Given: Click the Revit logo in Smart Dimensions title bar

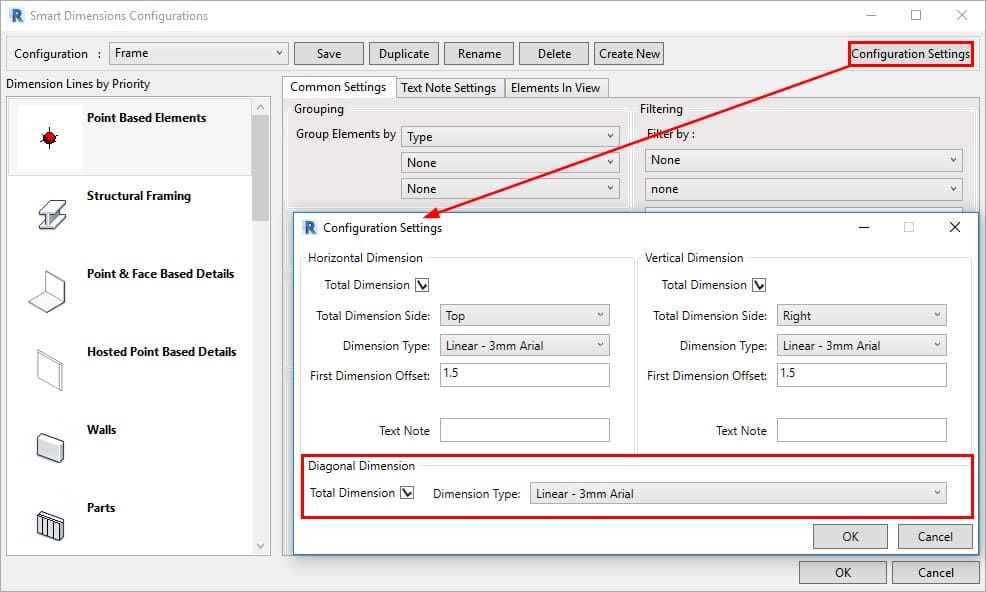Looking at the screenshot, I should 16,15.
